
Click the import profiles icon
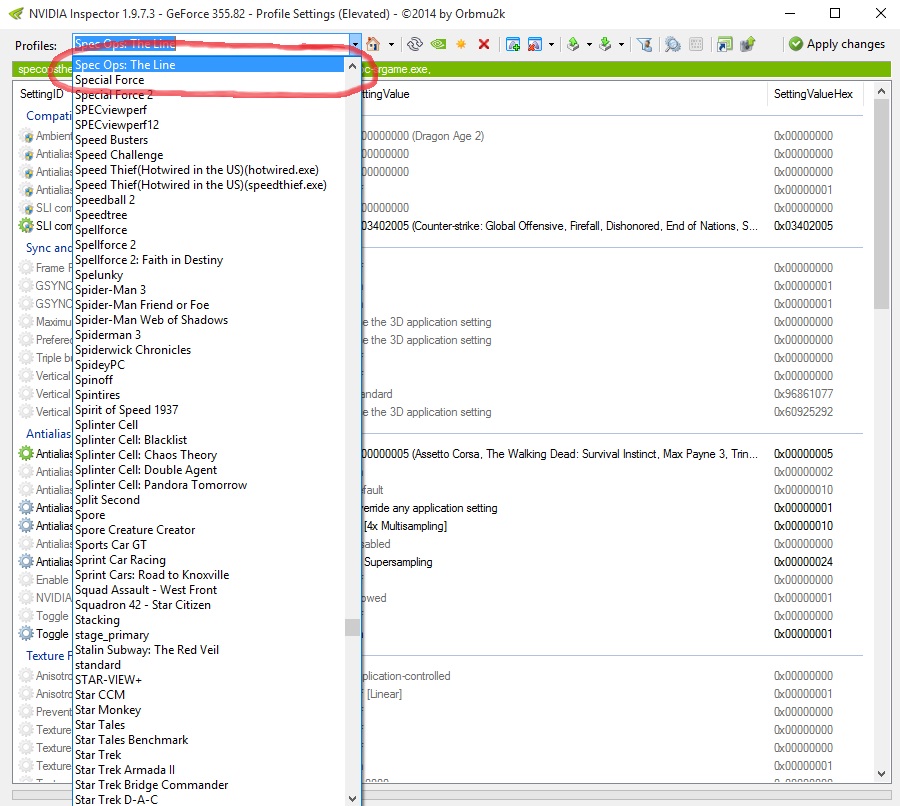[605, 44]
